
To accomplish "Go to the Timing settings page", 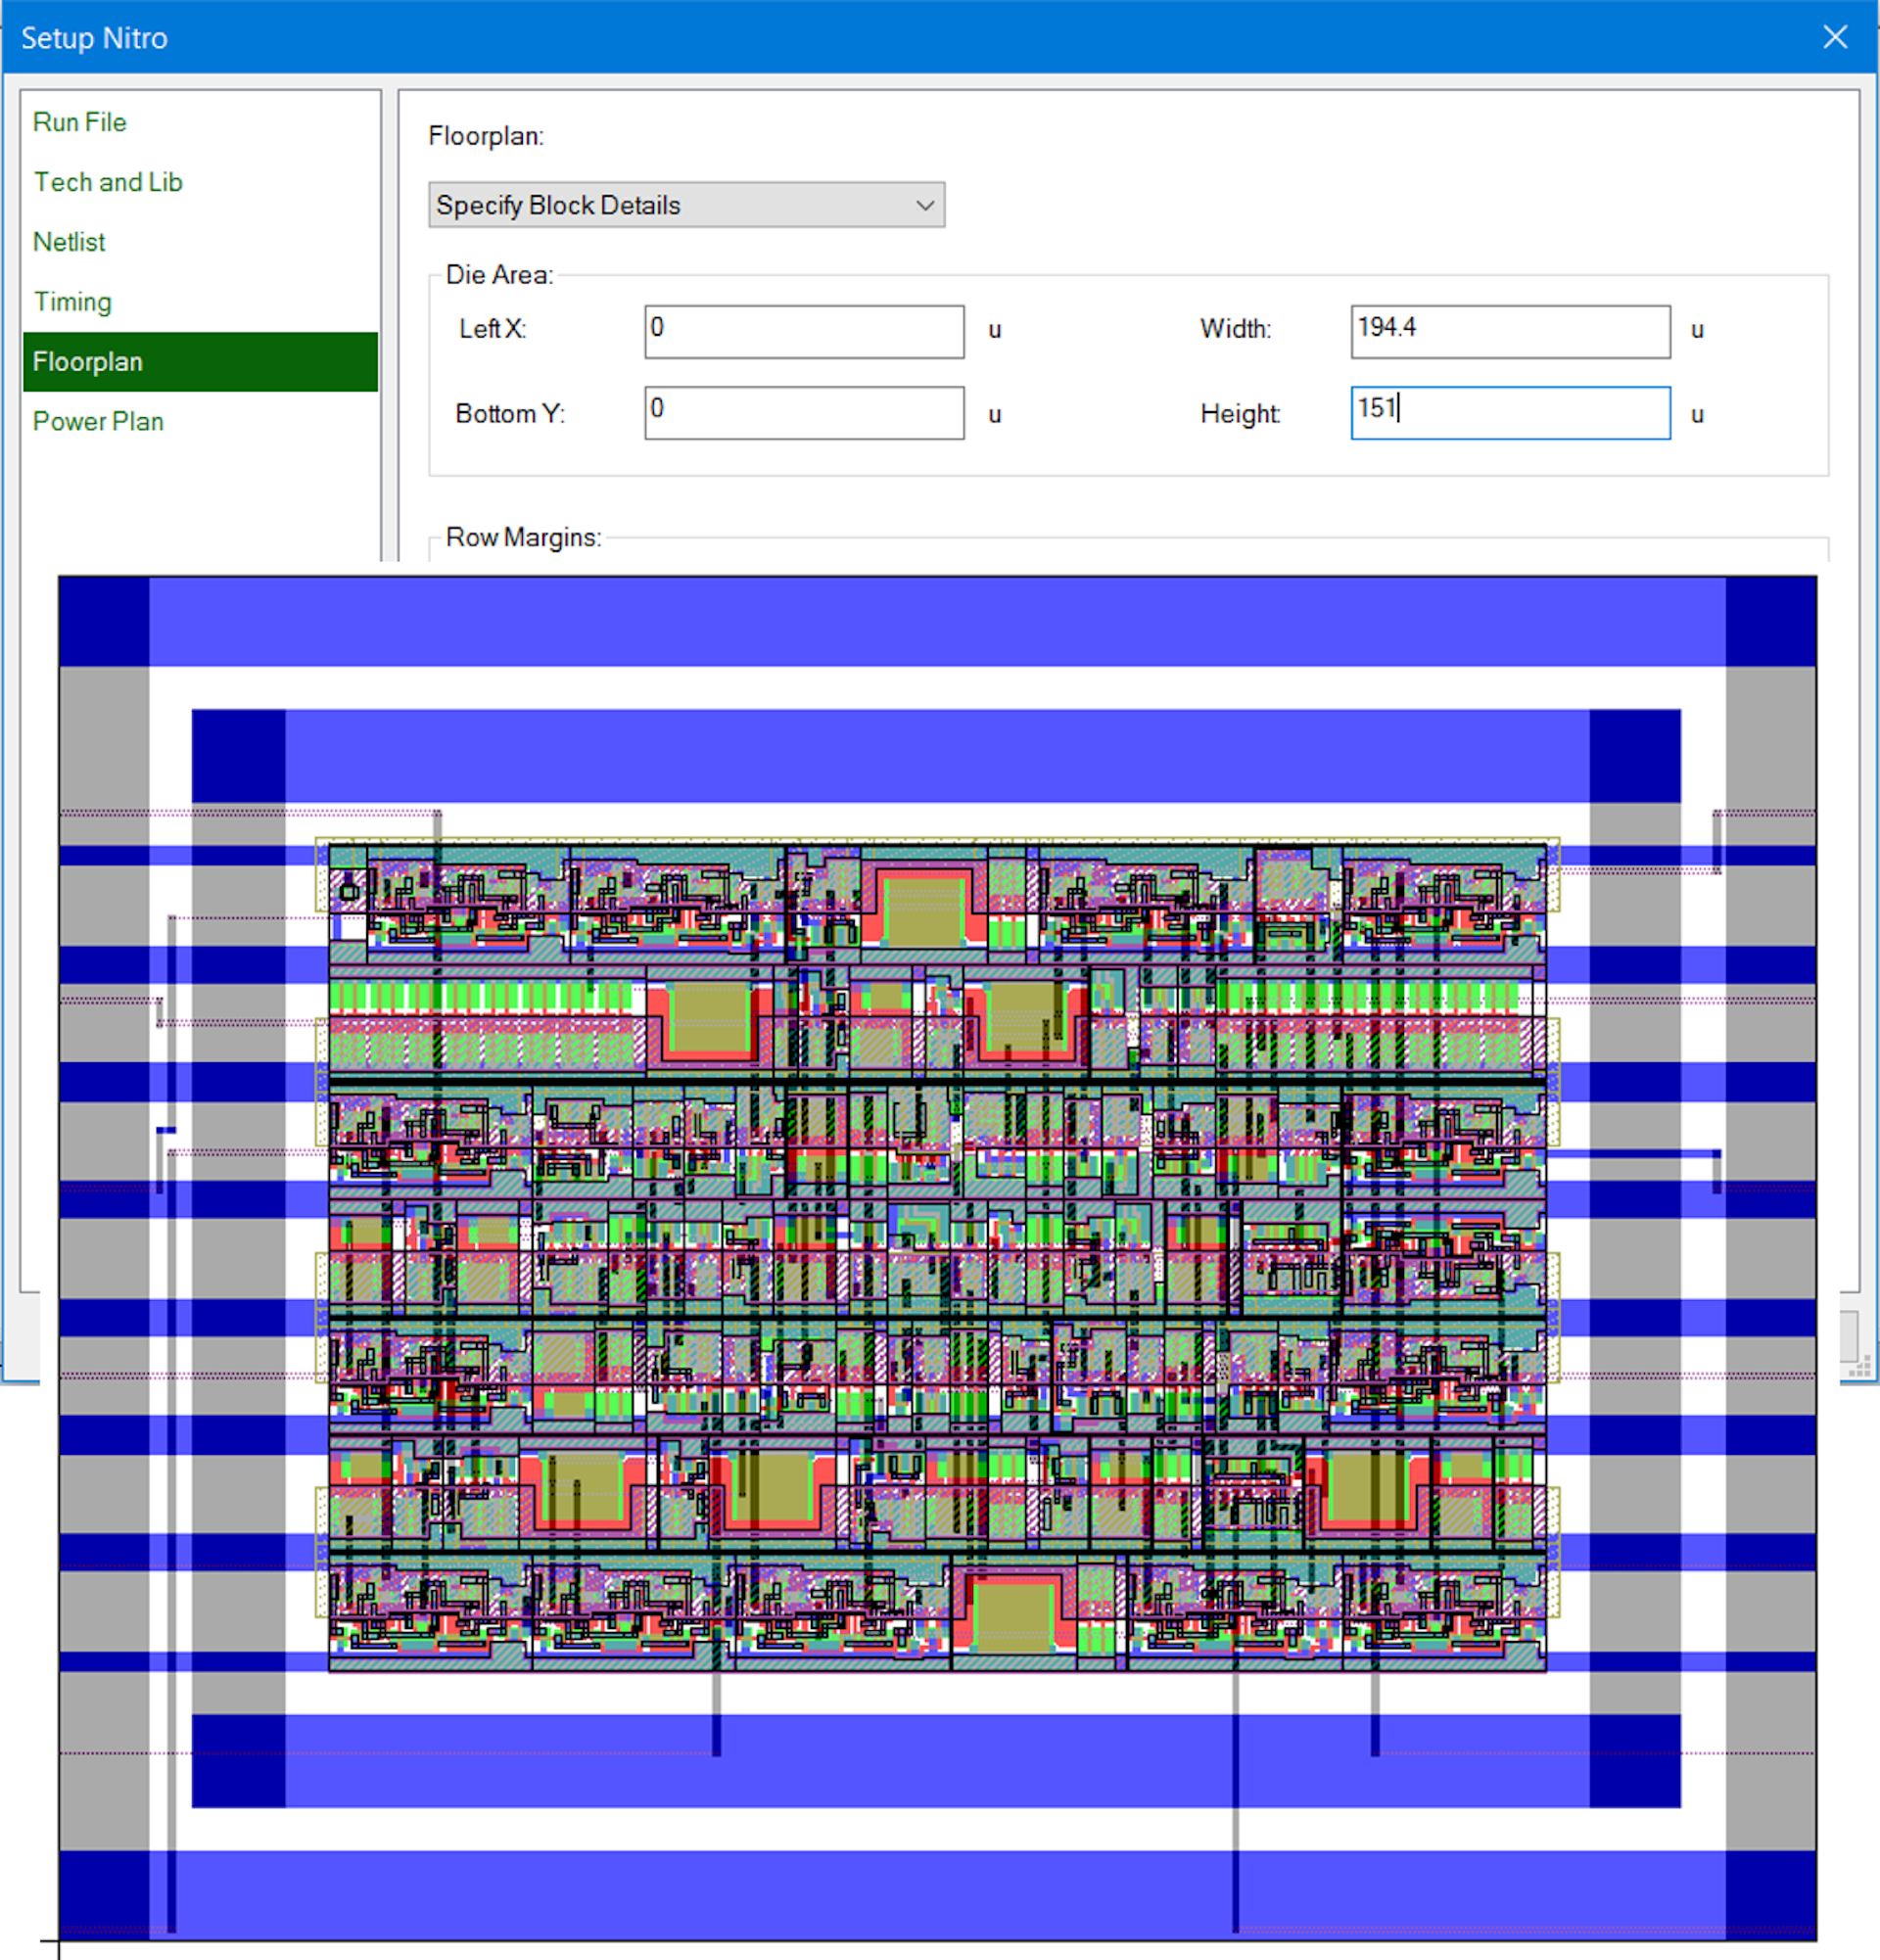I will 72,302.
